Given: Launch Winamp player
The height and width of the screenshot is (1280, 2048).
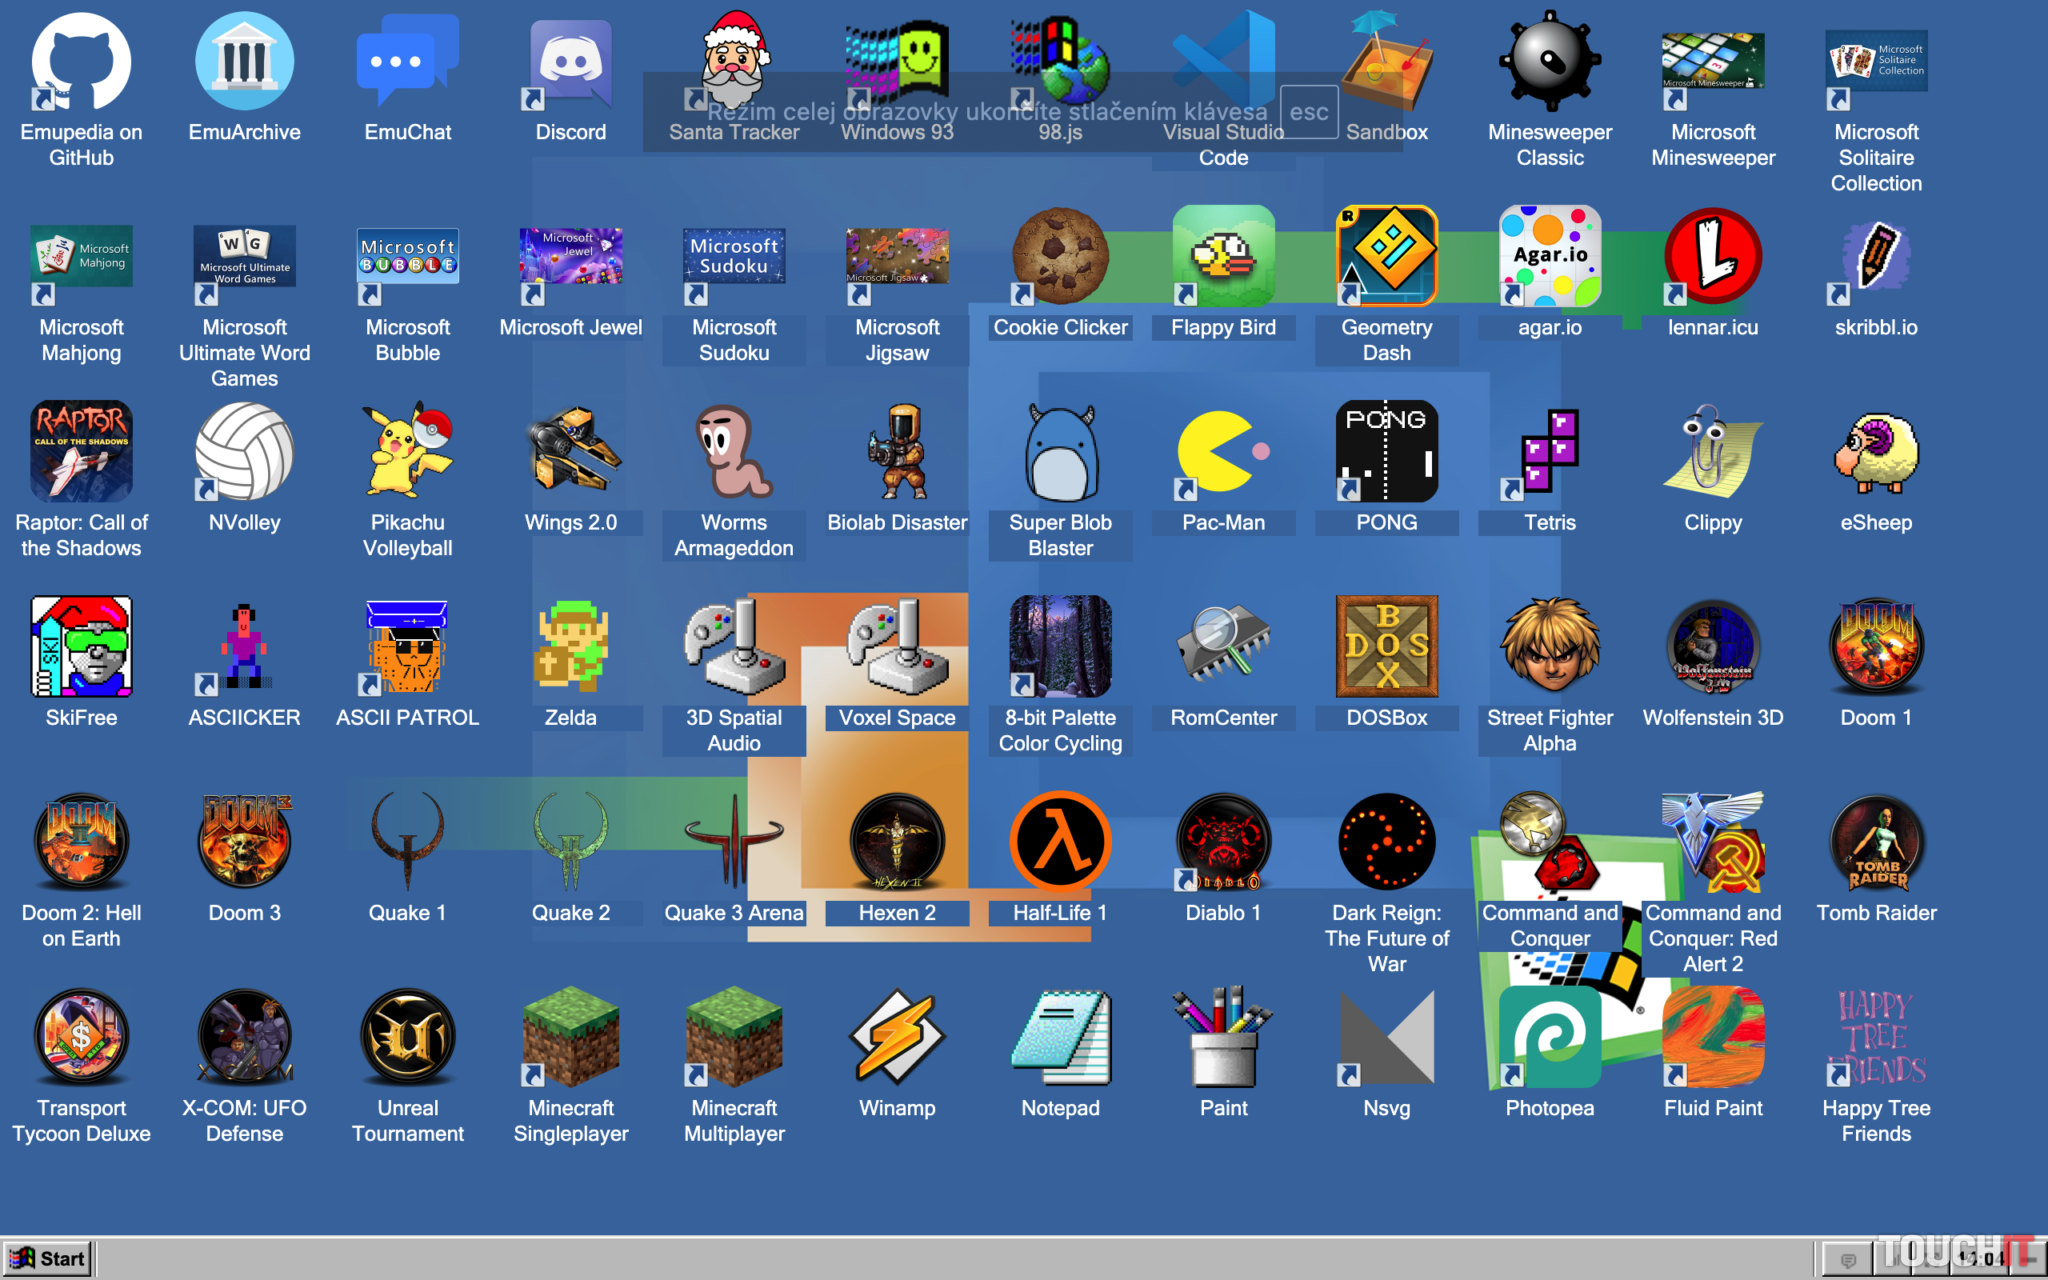Looking at the screenshot, I should [897, 1038].
